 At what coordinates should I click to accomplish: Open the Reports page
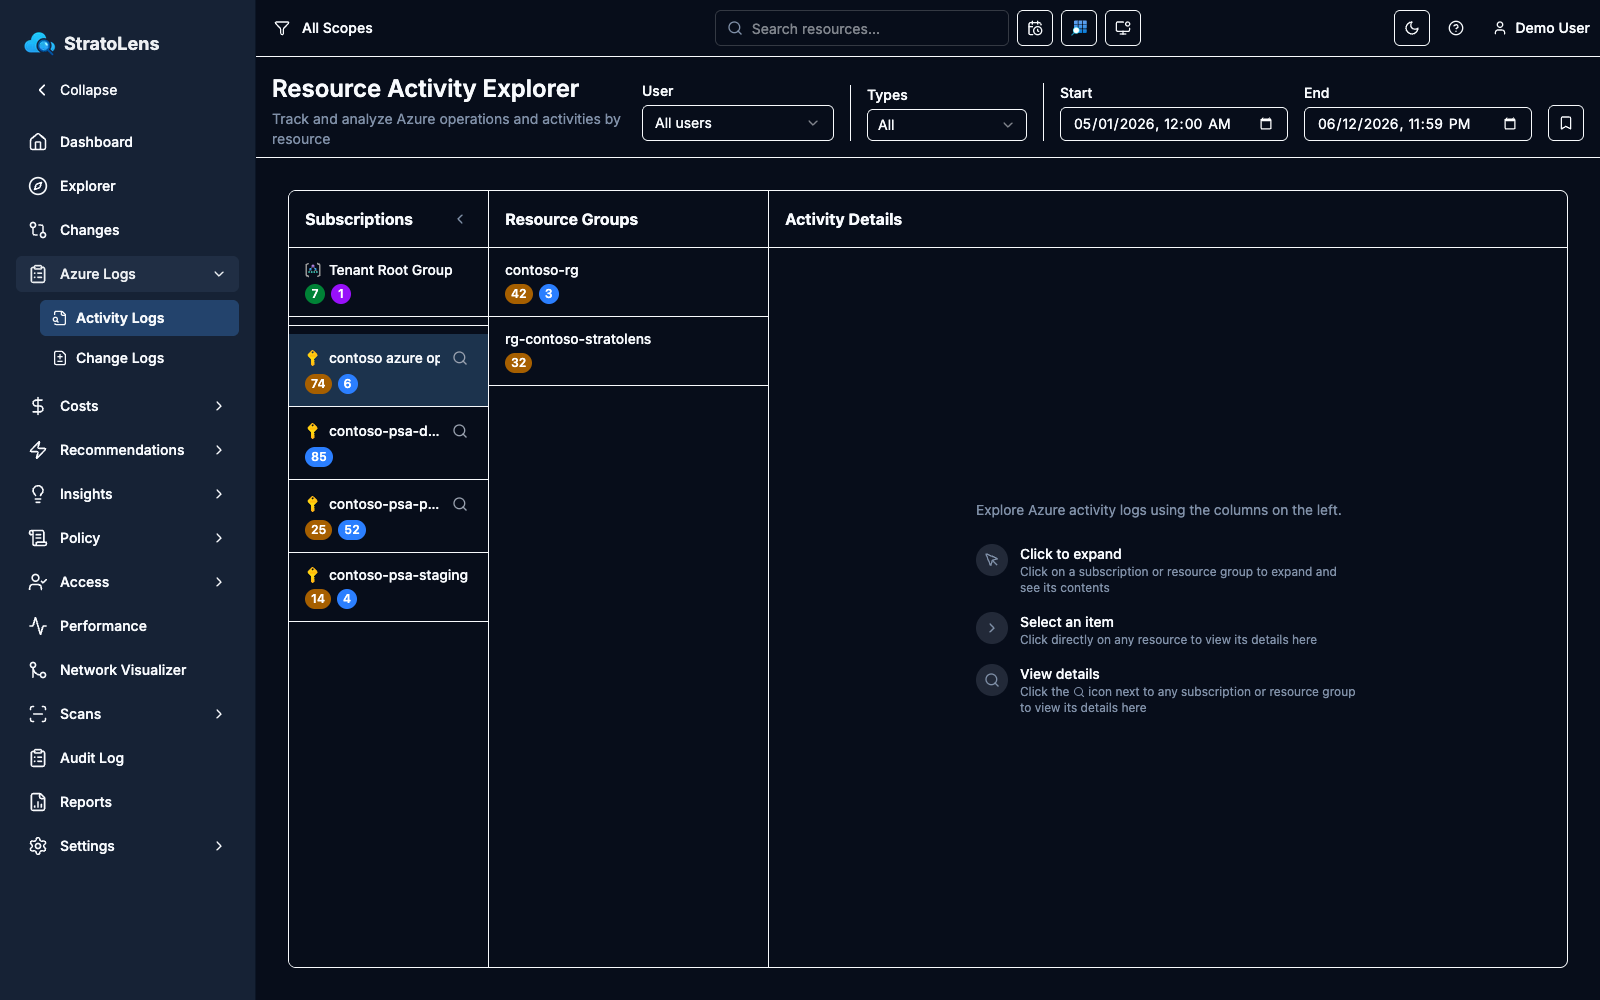click(x=127, y=802)
